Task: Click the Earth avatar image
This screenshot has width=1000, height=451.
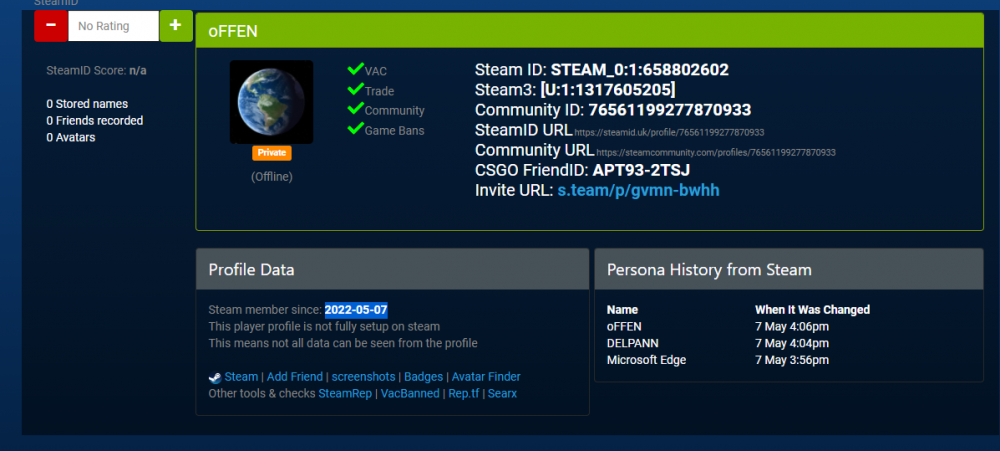Action: [272, 102]
